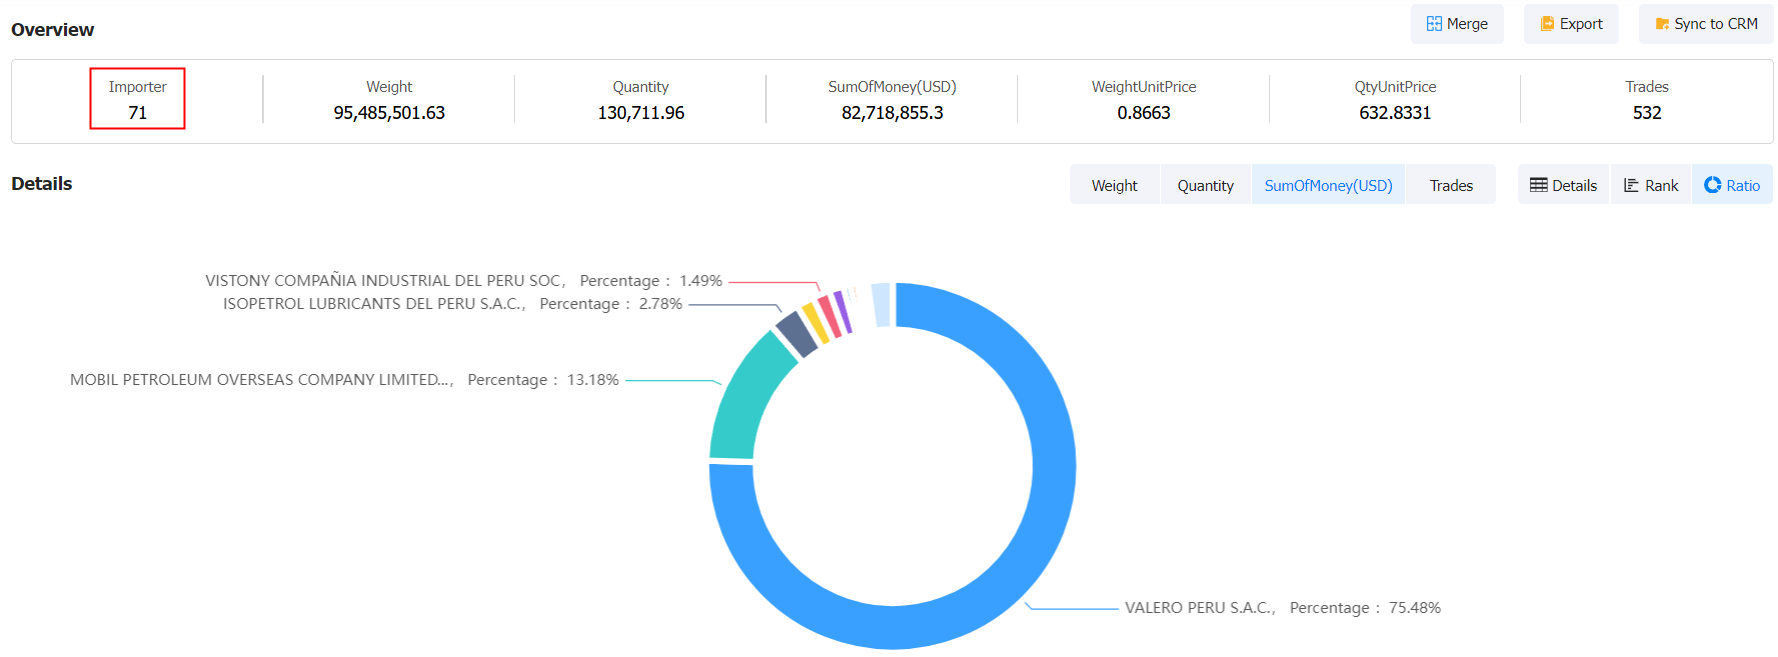Click the SumOfMoney value 82,718,855.3
The width and height of the screenshot is (1778, 657).
point(892,113)
